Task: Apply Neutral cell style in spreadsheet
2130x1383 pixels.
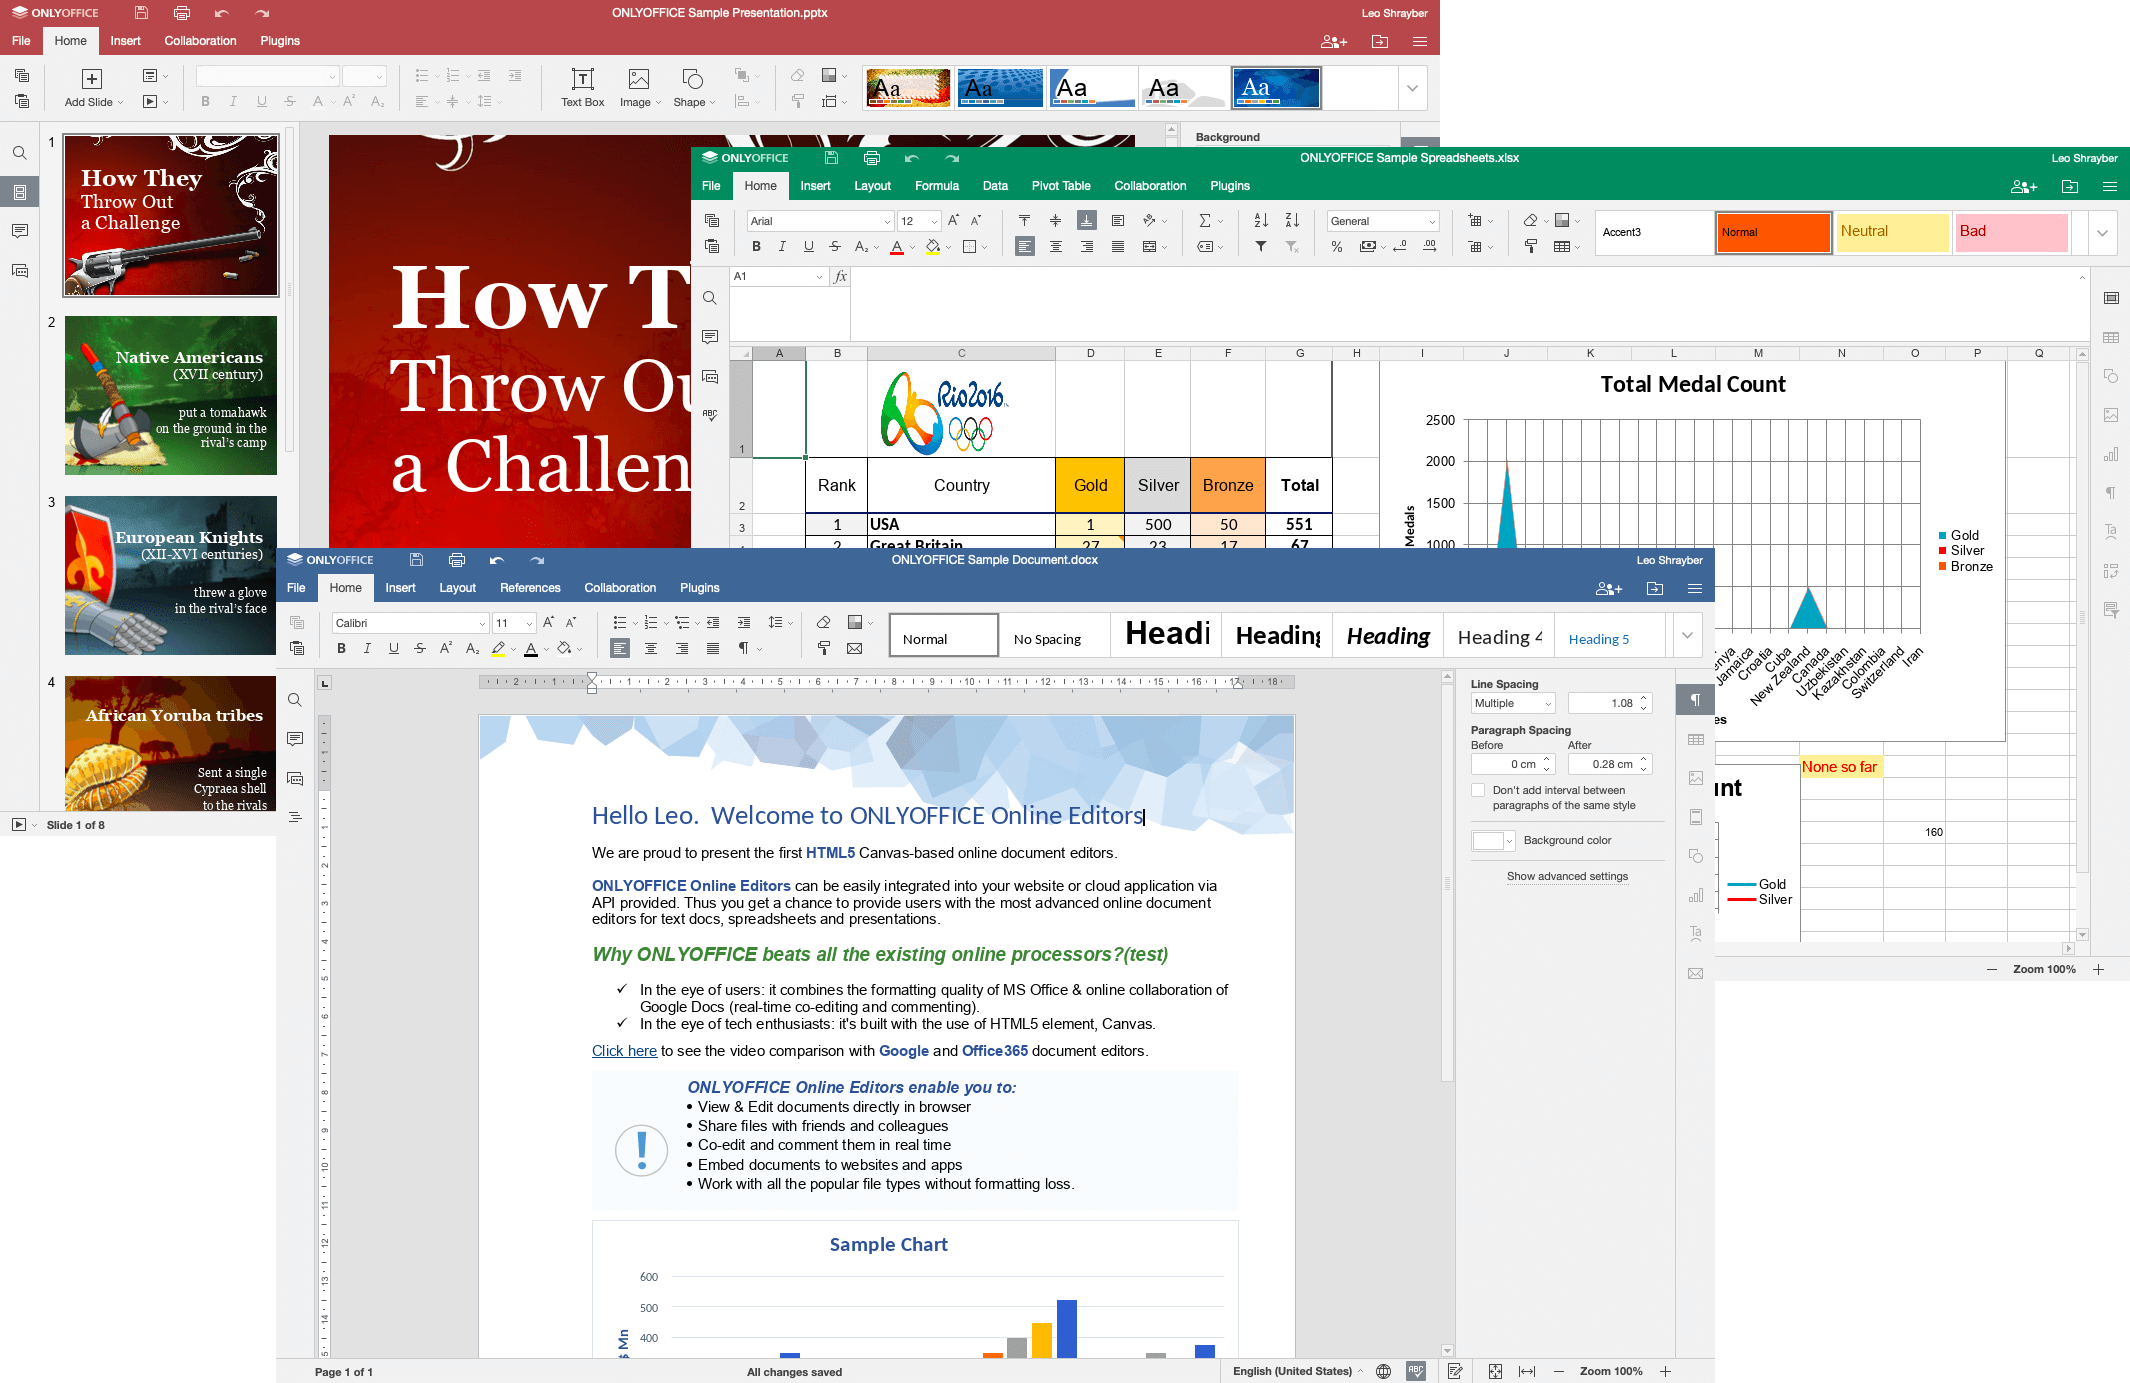Action: [x=1893, y=232]
